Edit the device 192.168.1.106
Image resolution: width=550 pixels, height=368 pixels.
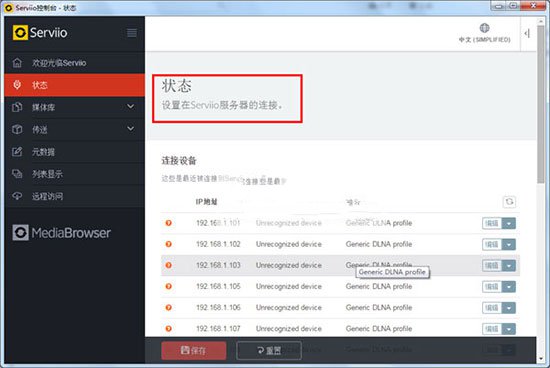tap(492, 308)
